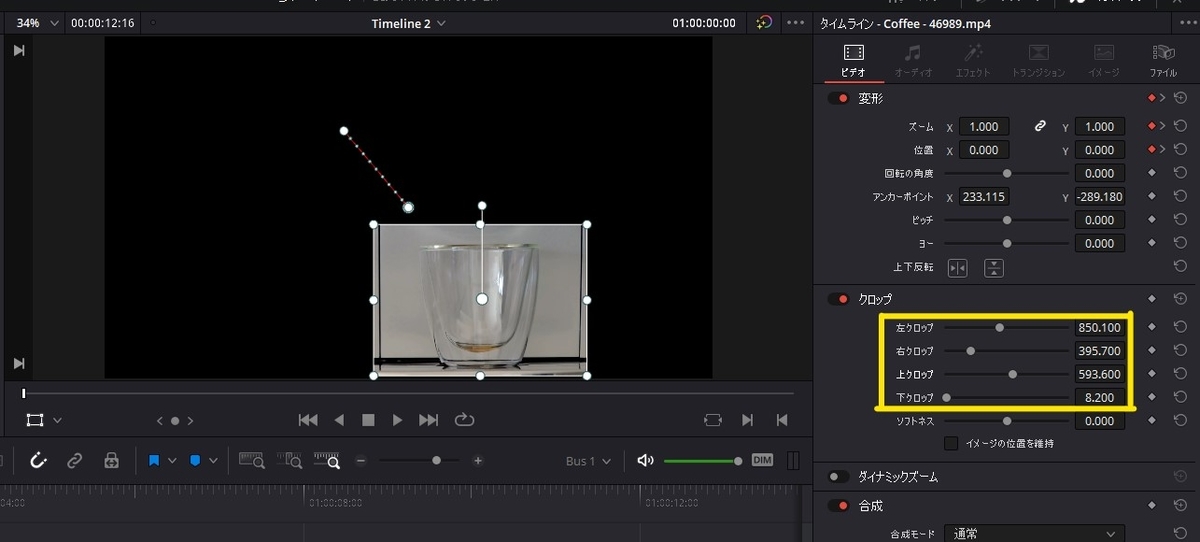The width and height of the screenshot is (1200, 542).
Task: Open 合成モード 通常 dropdown
Action: tap(1034, 534)
